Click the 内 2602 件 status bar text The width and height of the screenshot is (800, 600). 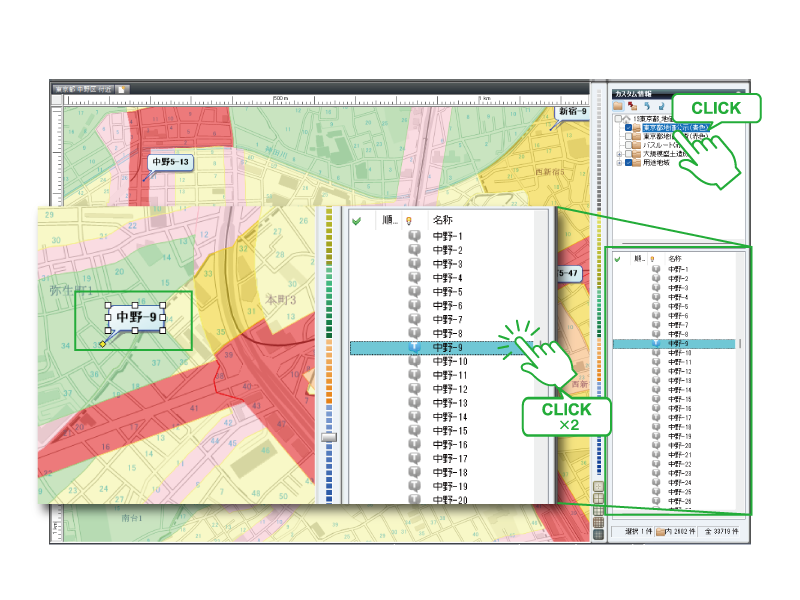(680, 532)
